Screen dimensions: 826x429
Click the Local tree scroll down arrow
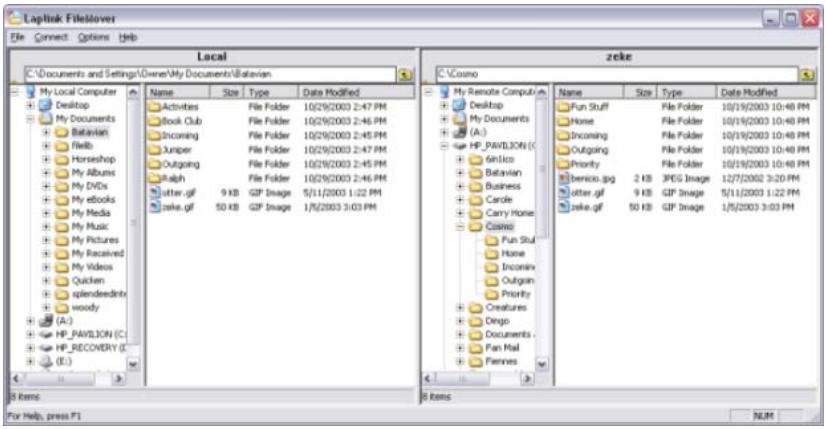click(133, 364)
